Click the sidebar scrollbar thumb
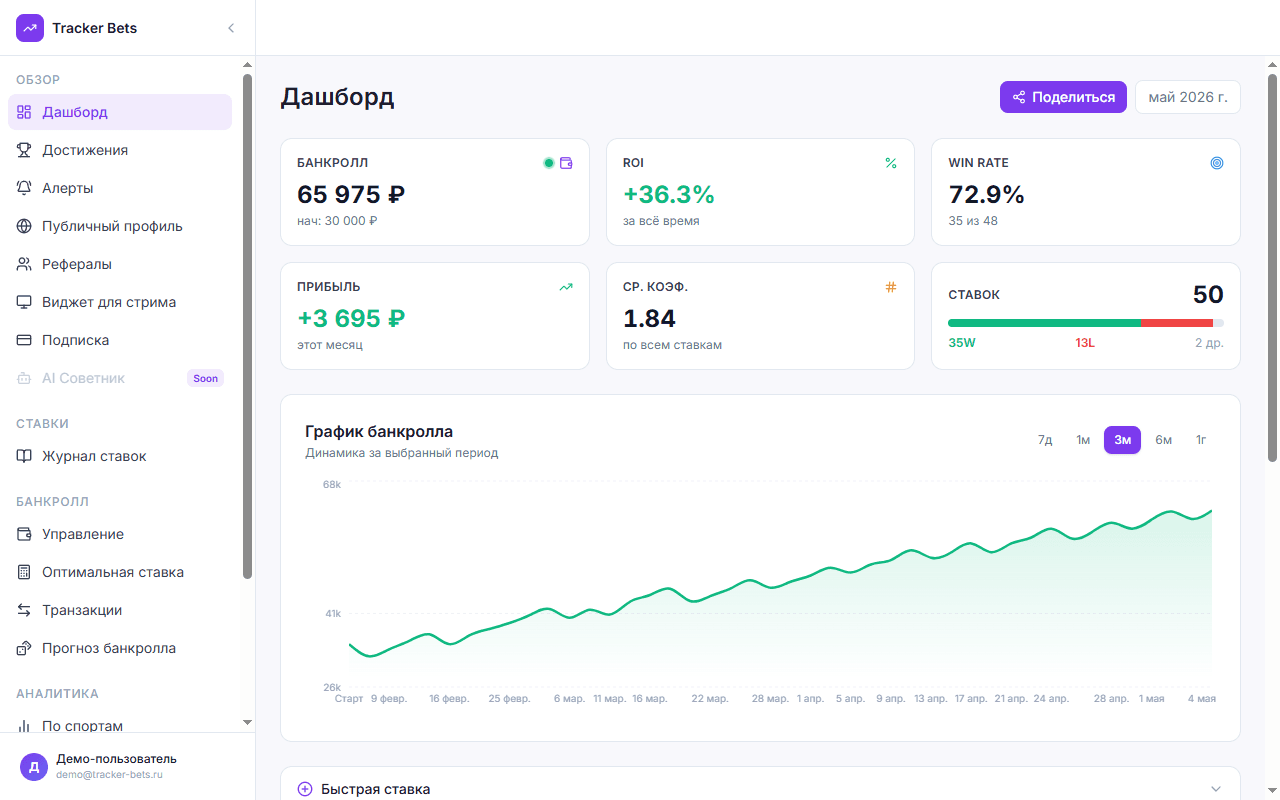 pyautogui.click(x=247, y=326)
